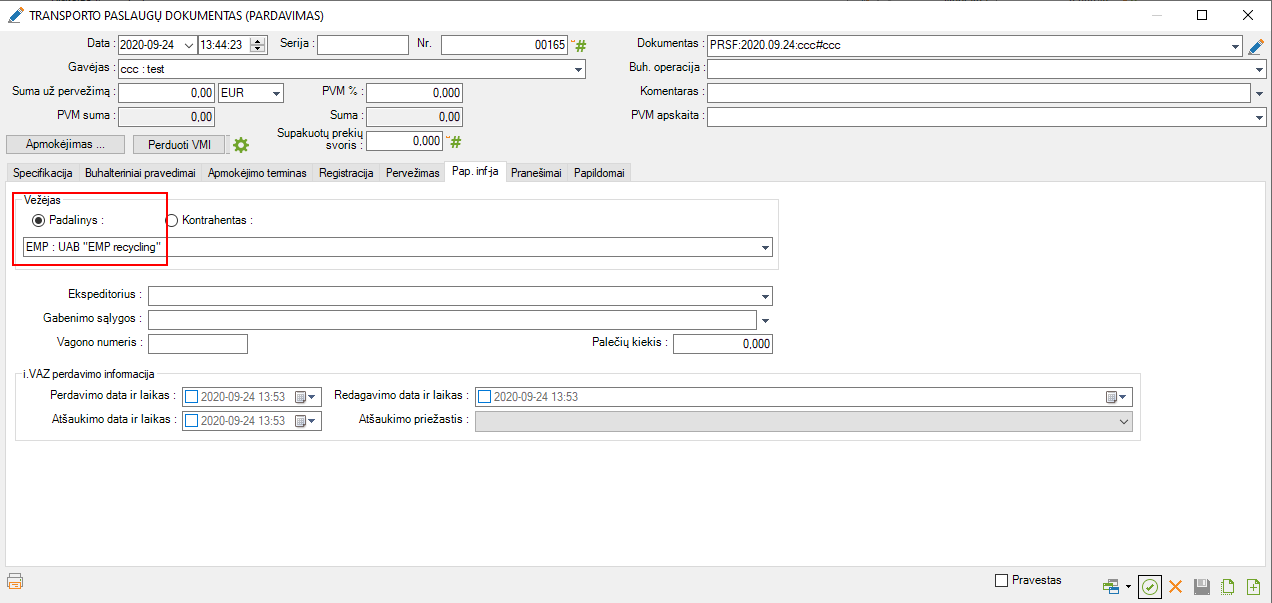Click the Palečių kiekis input field
Image resolution: width=1272 pixels, height=603 pixels.
[723, 344]
